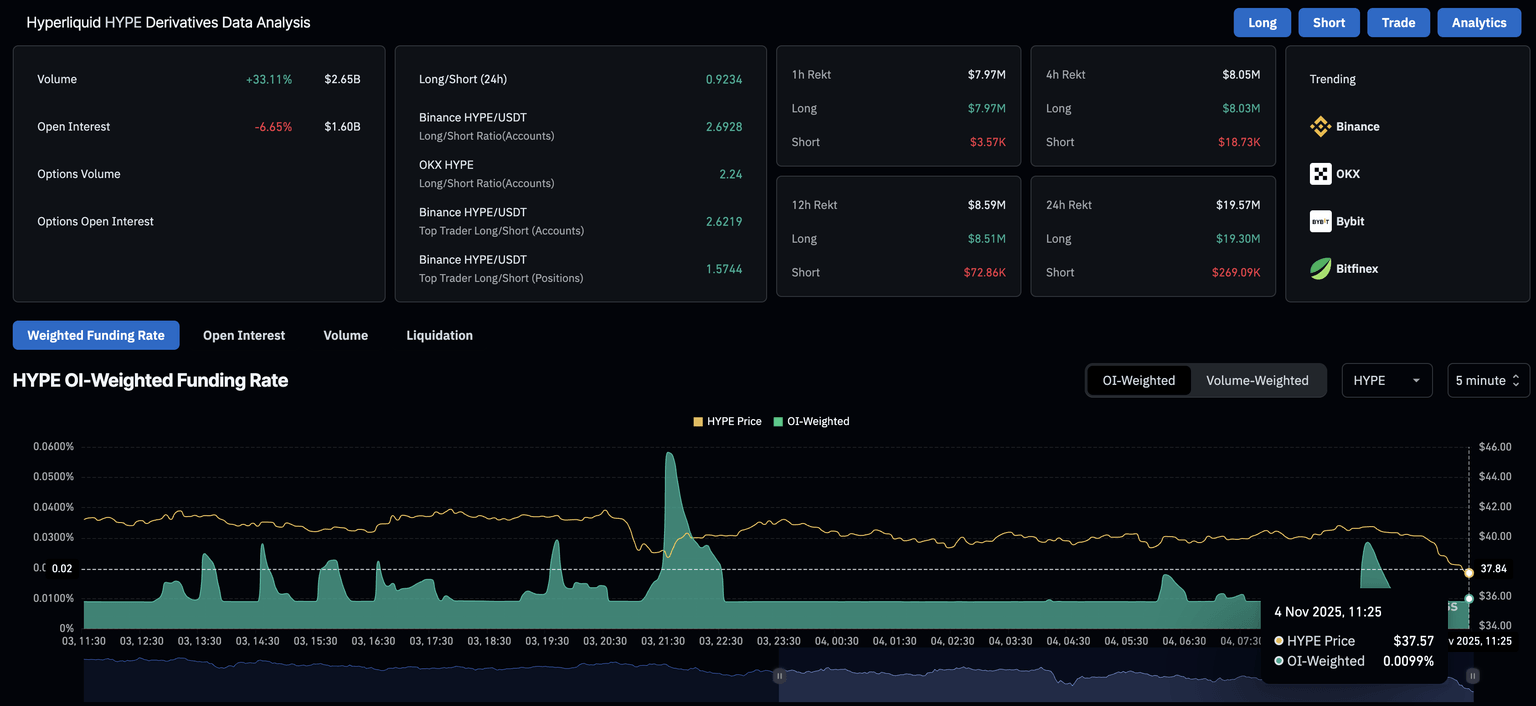
Task: Select the OKX exchange icon under Trending
Action: coord(1320,173)
